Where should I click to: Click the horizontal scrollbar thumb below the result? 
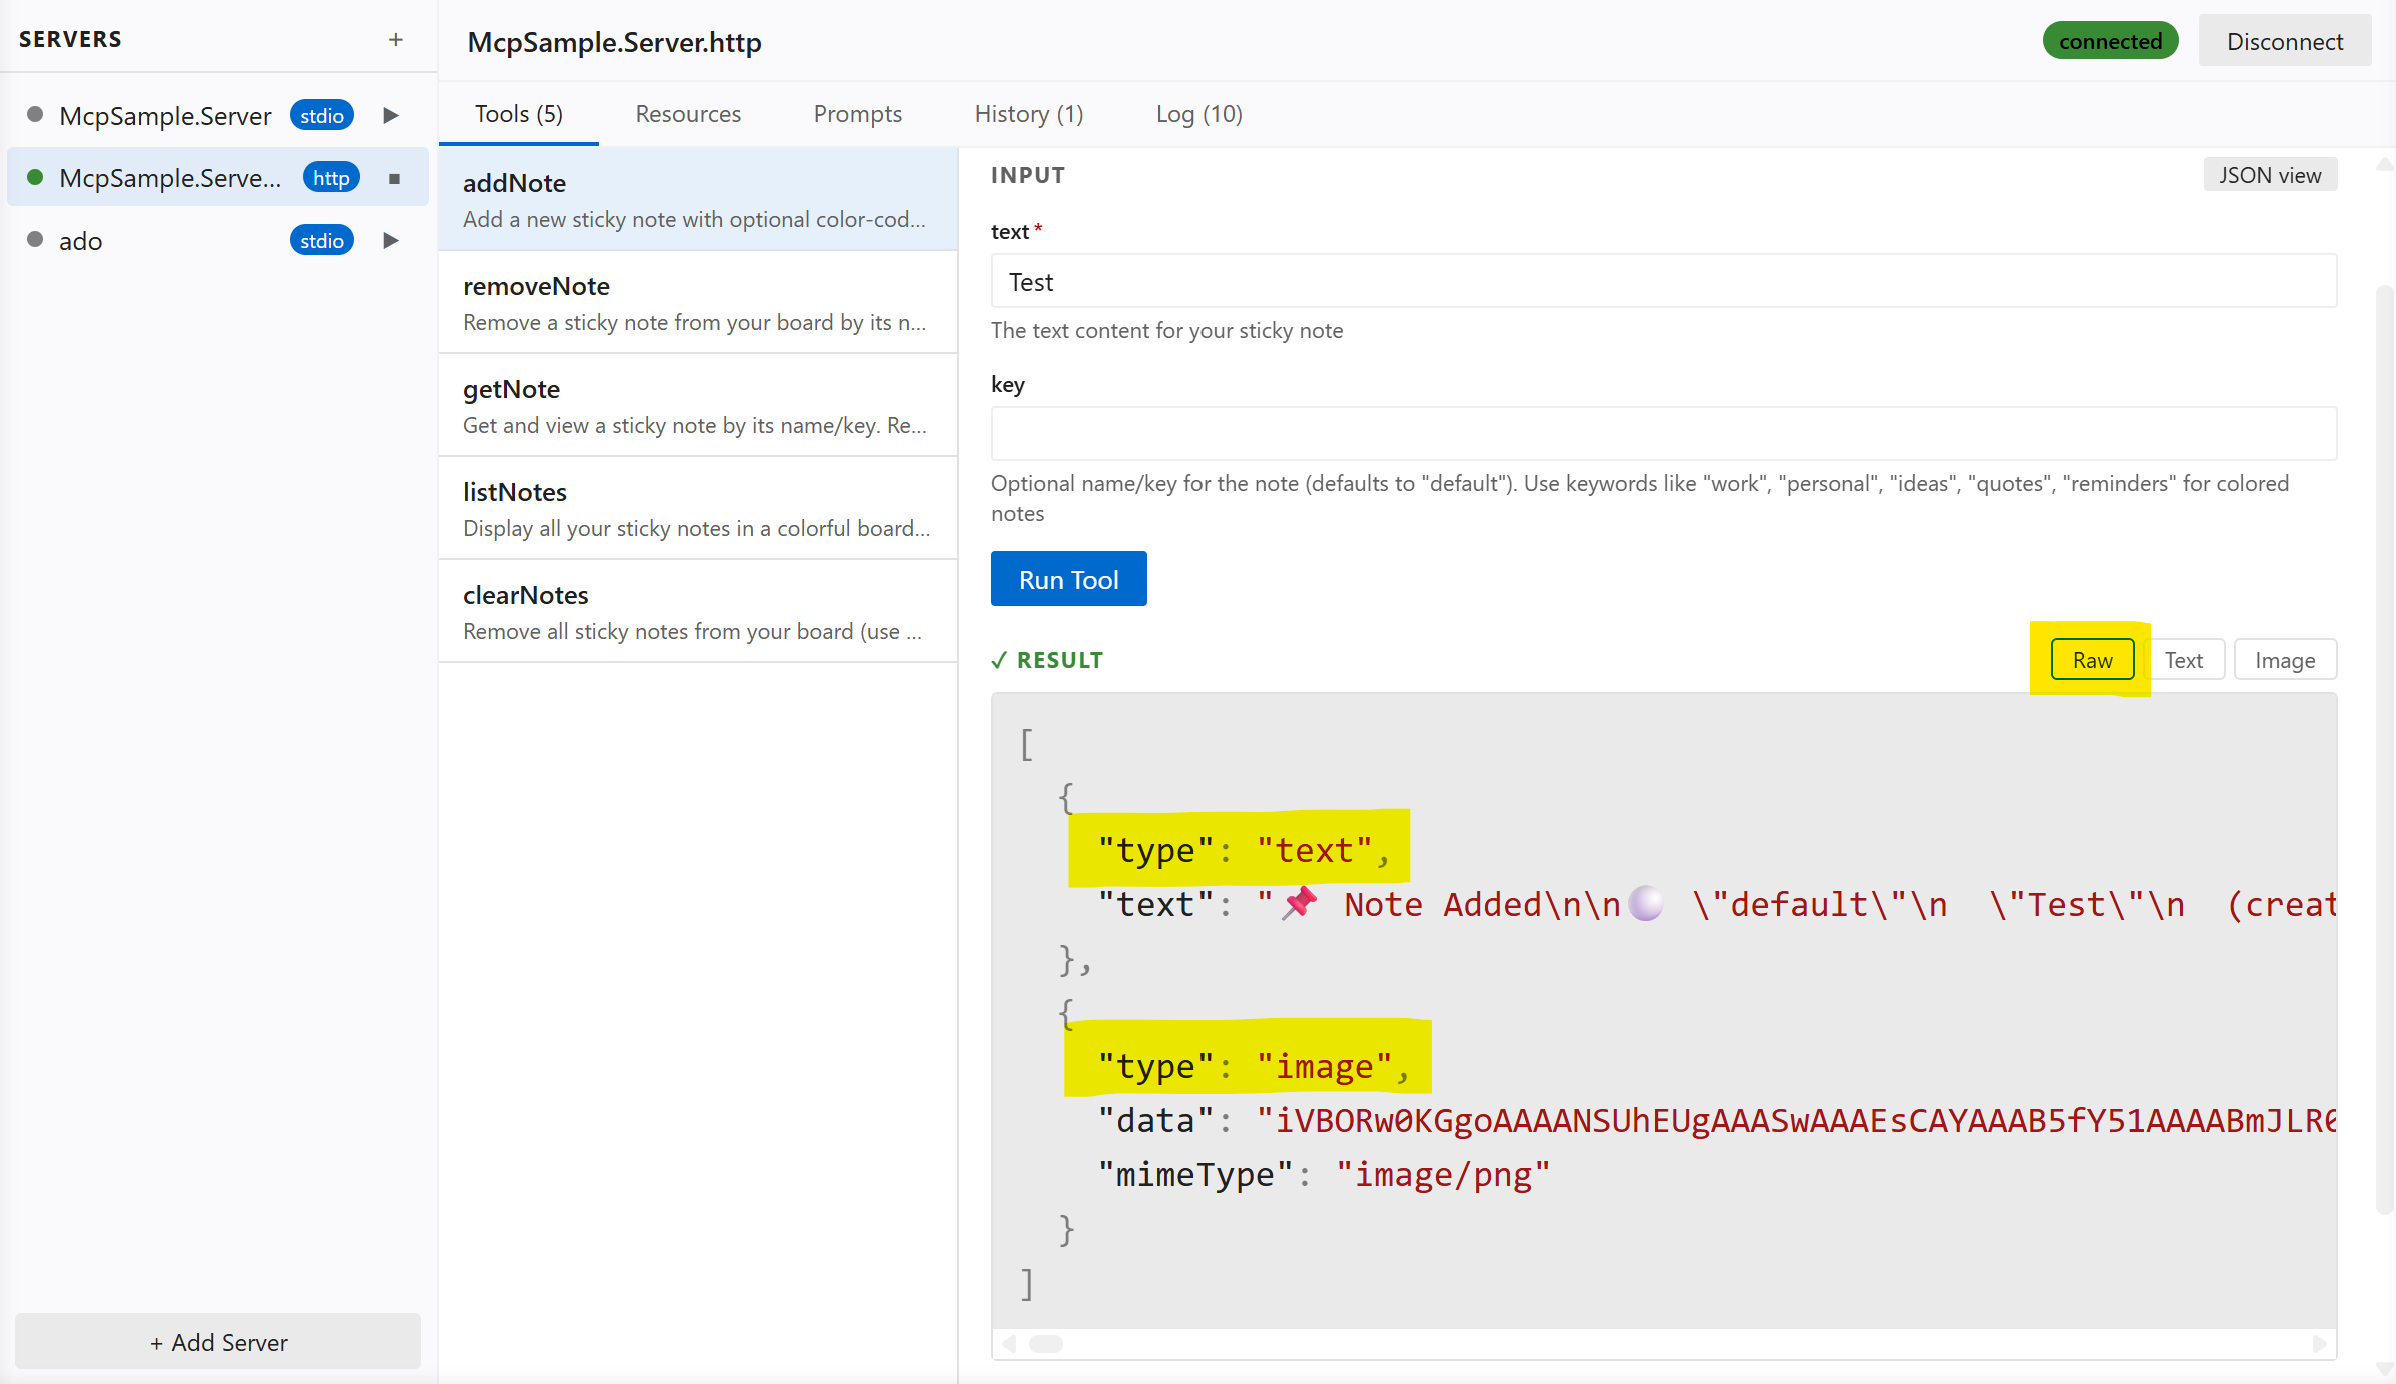[x=1046, y=1344]
